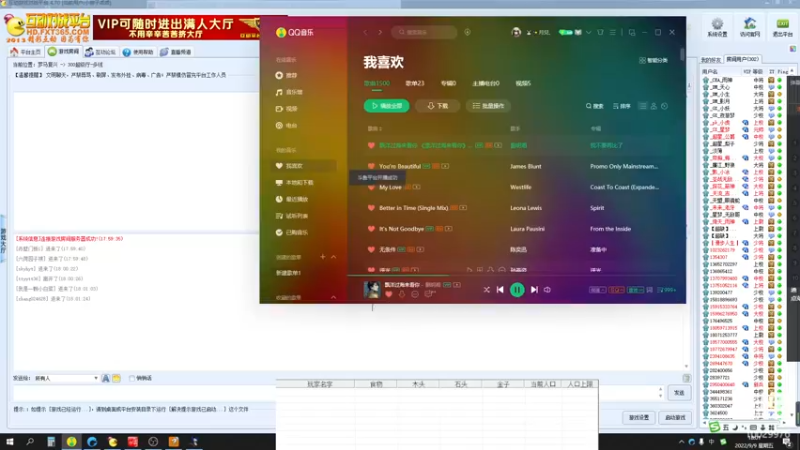Unlike the song It's Not Goodbye
Viewport: 800px width, 450px height.
[371, 229]
